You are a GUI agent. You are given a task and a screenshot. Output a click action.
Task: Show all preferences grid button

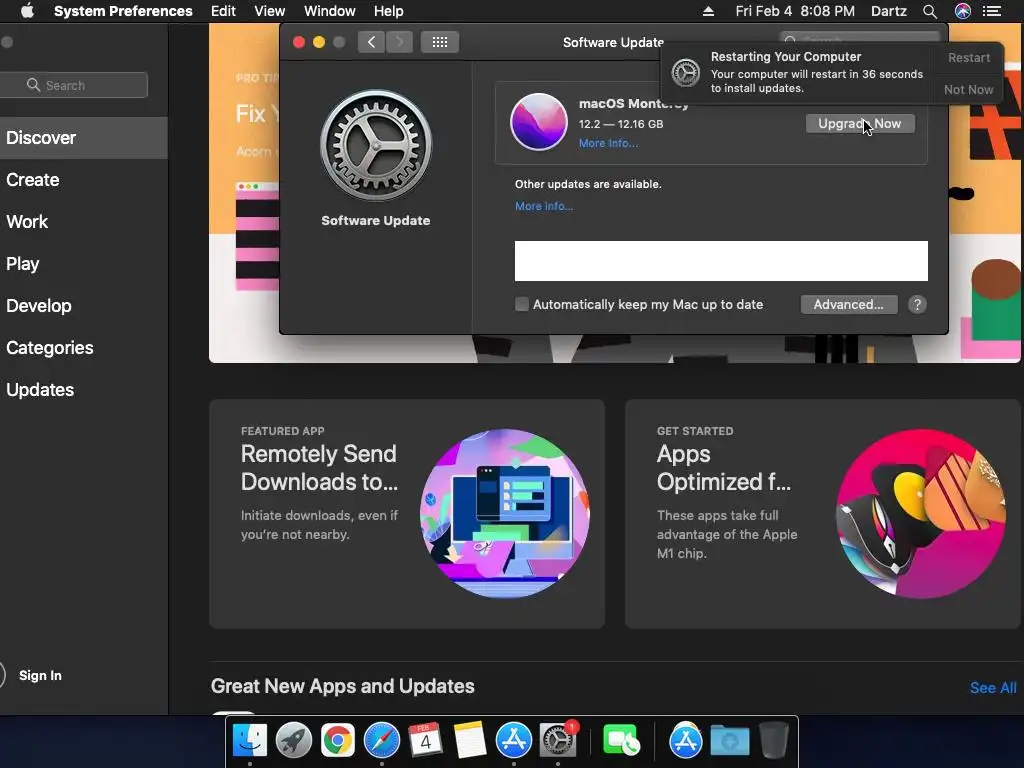pyautogui.click(x=440, y=42)
